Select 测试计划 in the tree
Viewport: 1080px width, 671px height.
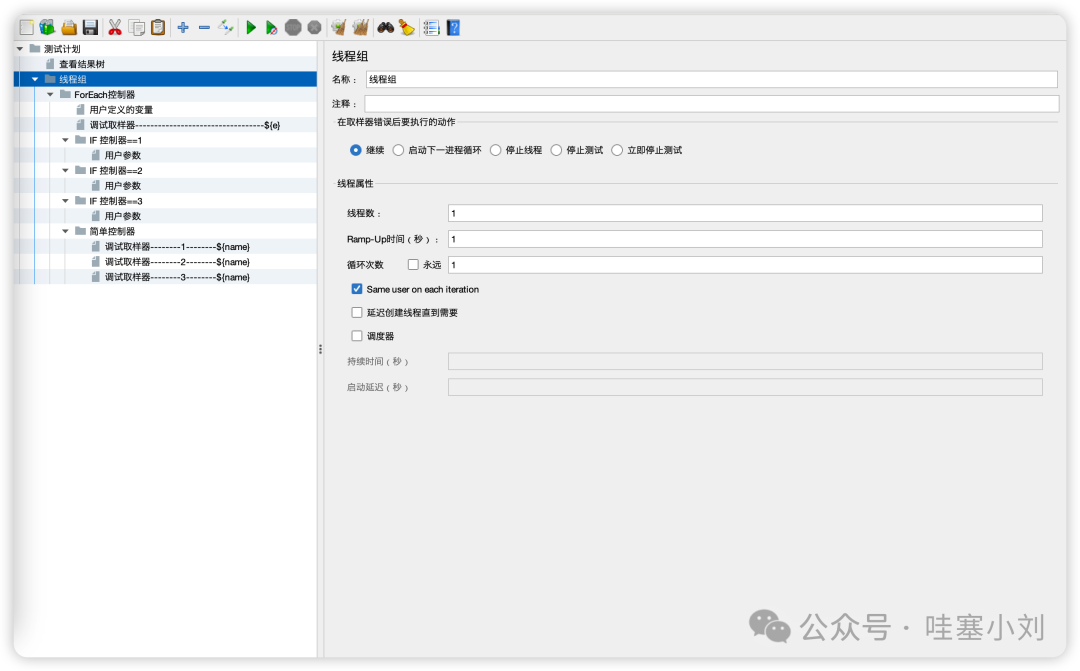pos(62,49)
